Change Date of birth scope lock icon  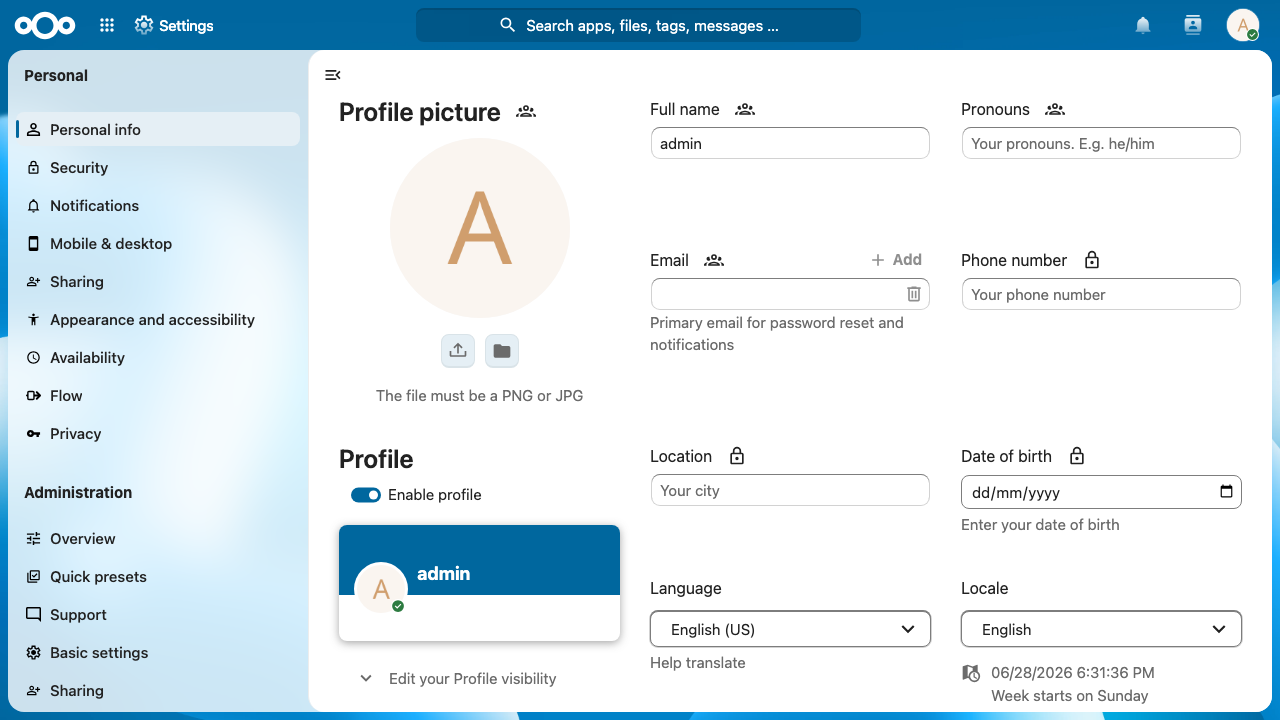[x=1077, y=456]
